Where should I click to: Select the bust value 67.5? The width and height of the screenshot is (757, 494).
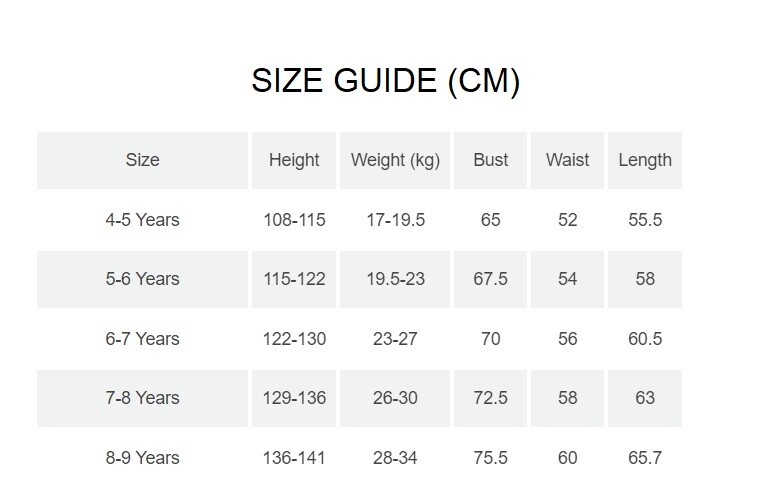click(x=490, y=279)
